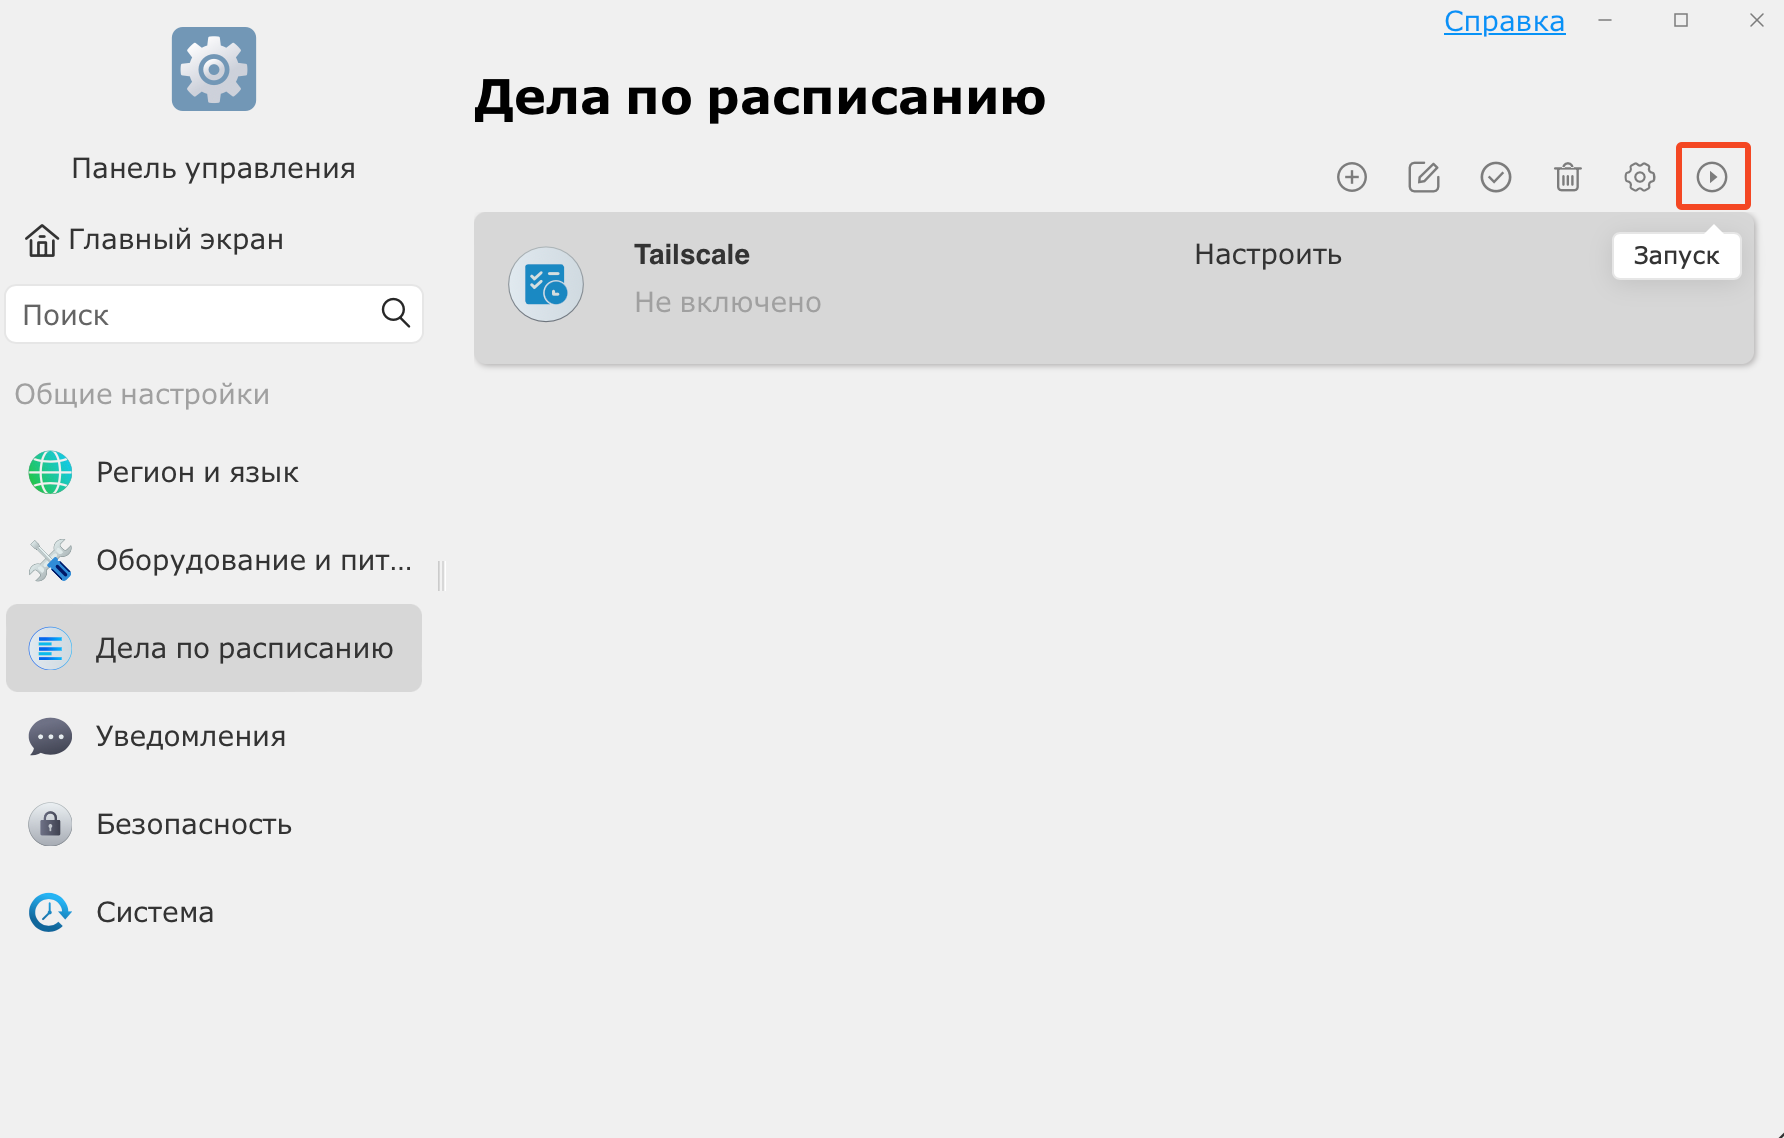Viewport: 1784px width, 1138px height.
Task: Open Безопасность settings
Action: point(214,824)
